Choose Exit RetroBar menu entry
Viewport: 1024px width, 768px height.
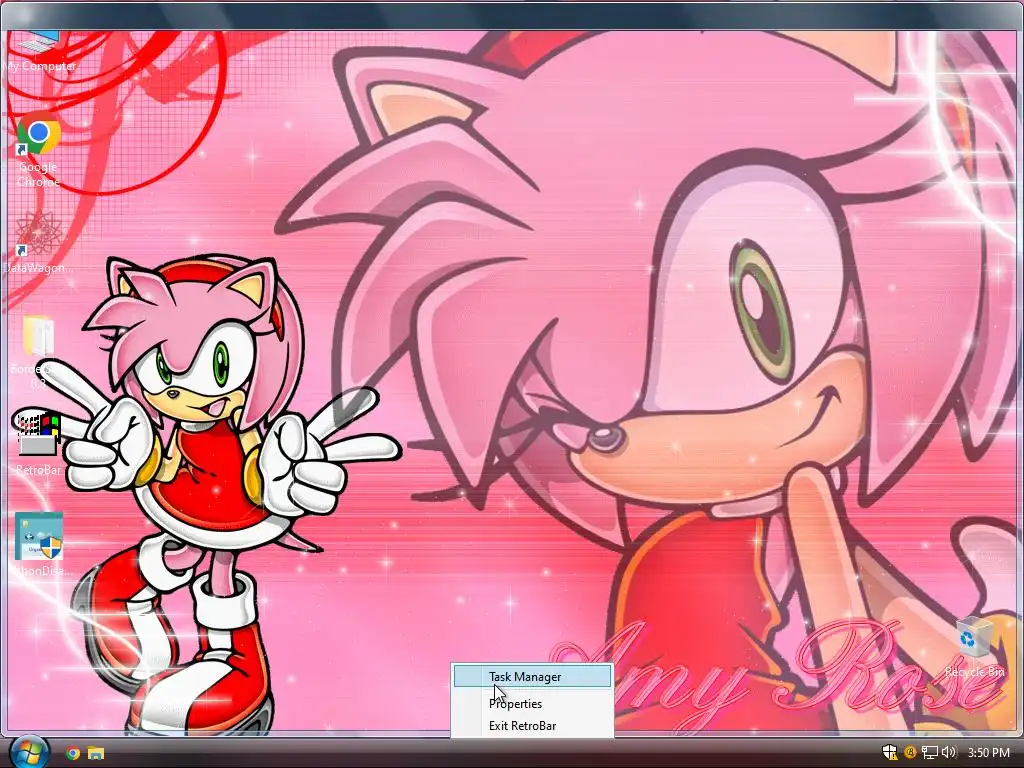532,726
